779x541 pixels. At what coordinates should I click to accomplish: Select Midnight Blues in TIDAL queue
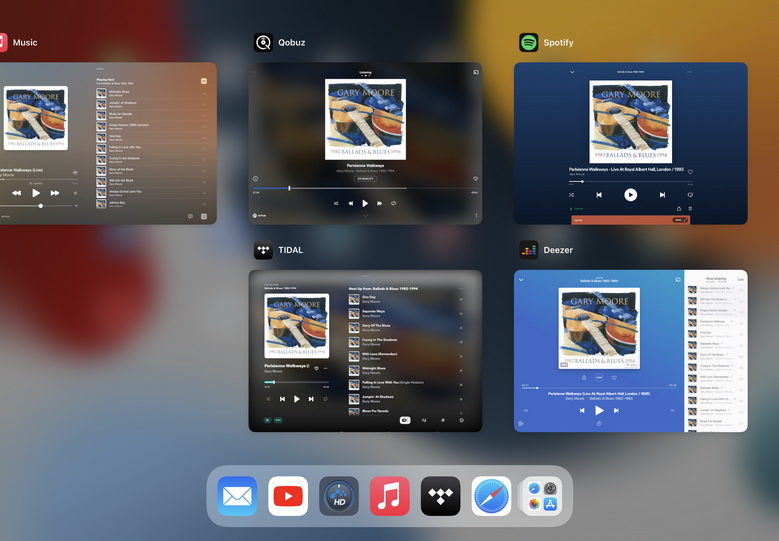tap(406, 370)
